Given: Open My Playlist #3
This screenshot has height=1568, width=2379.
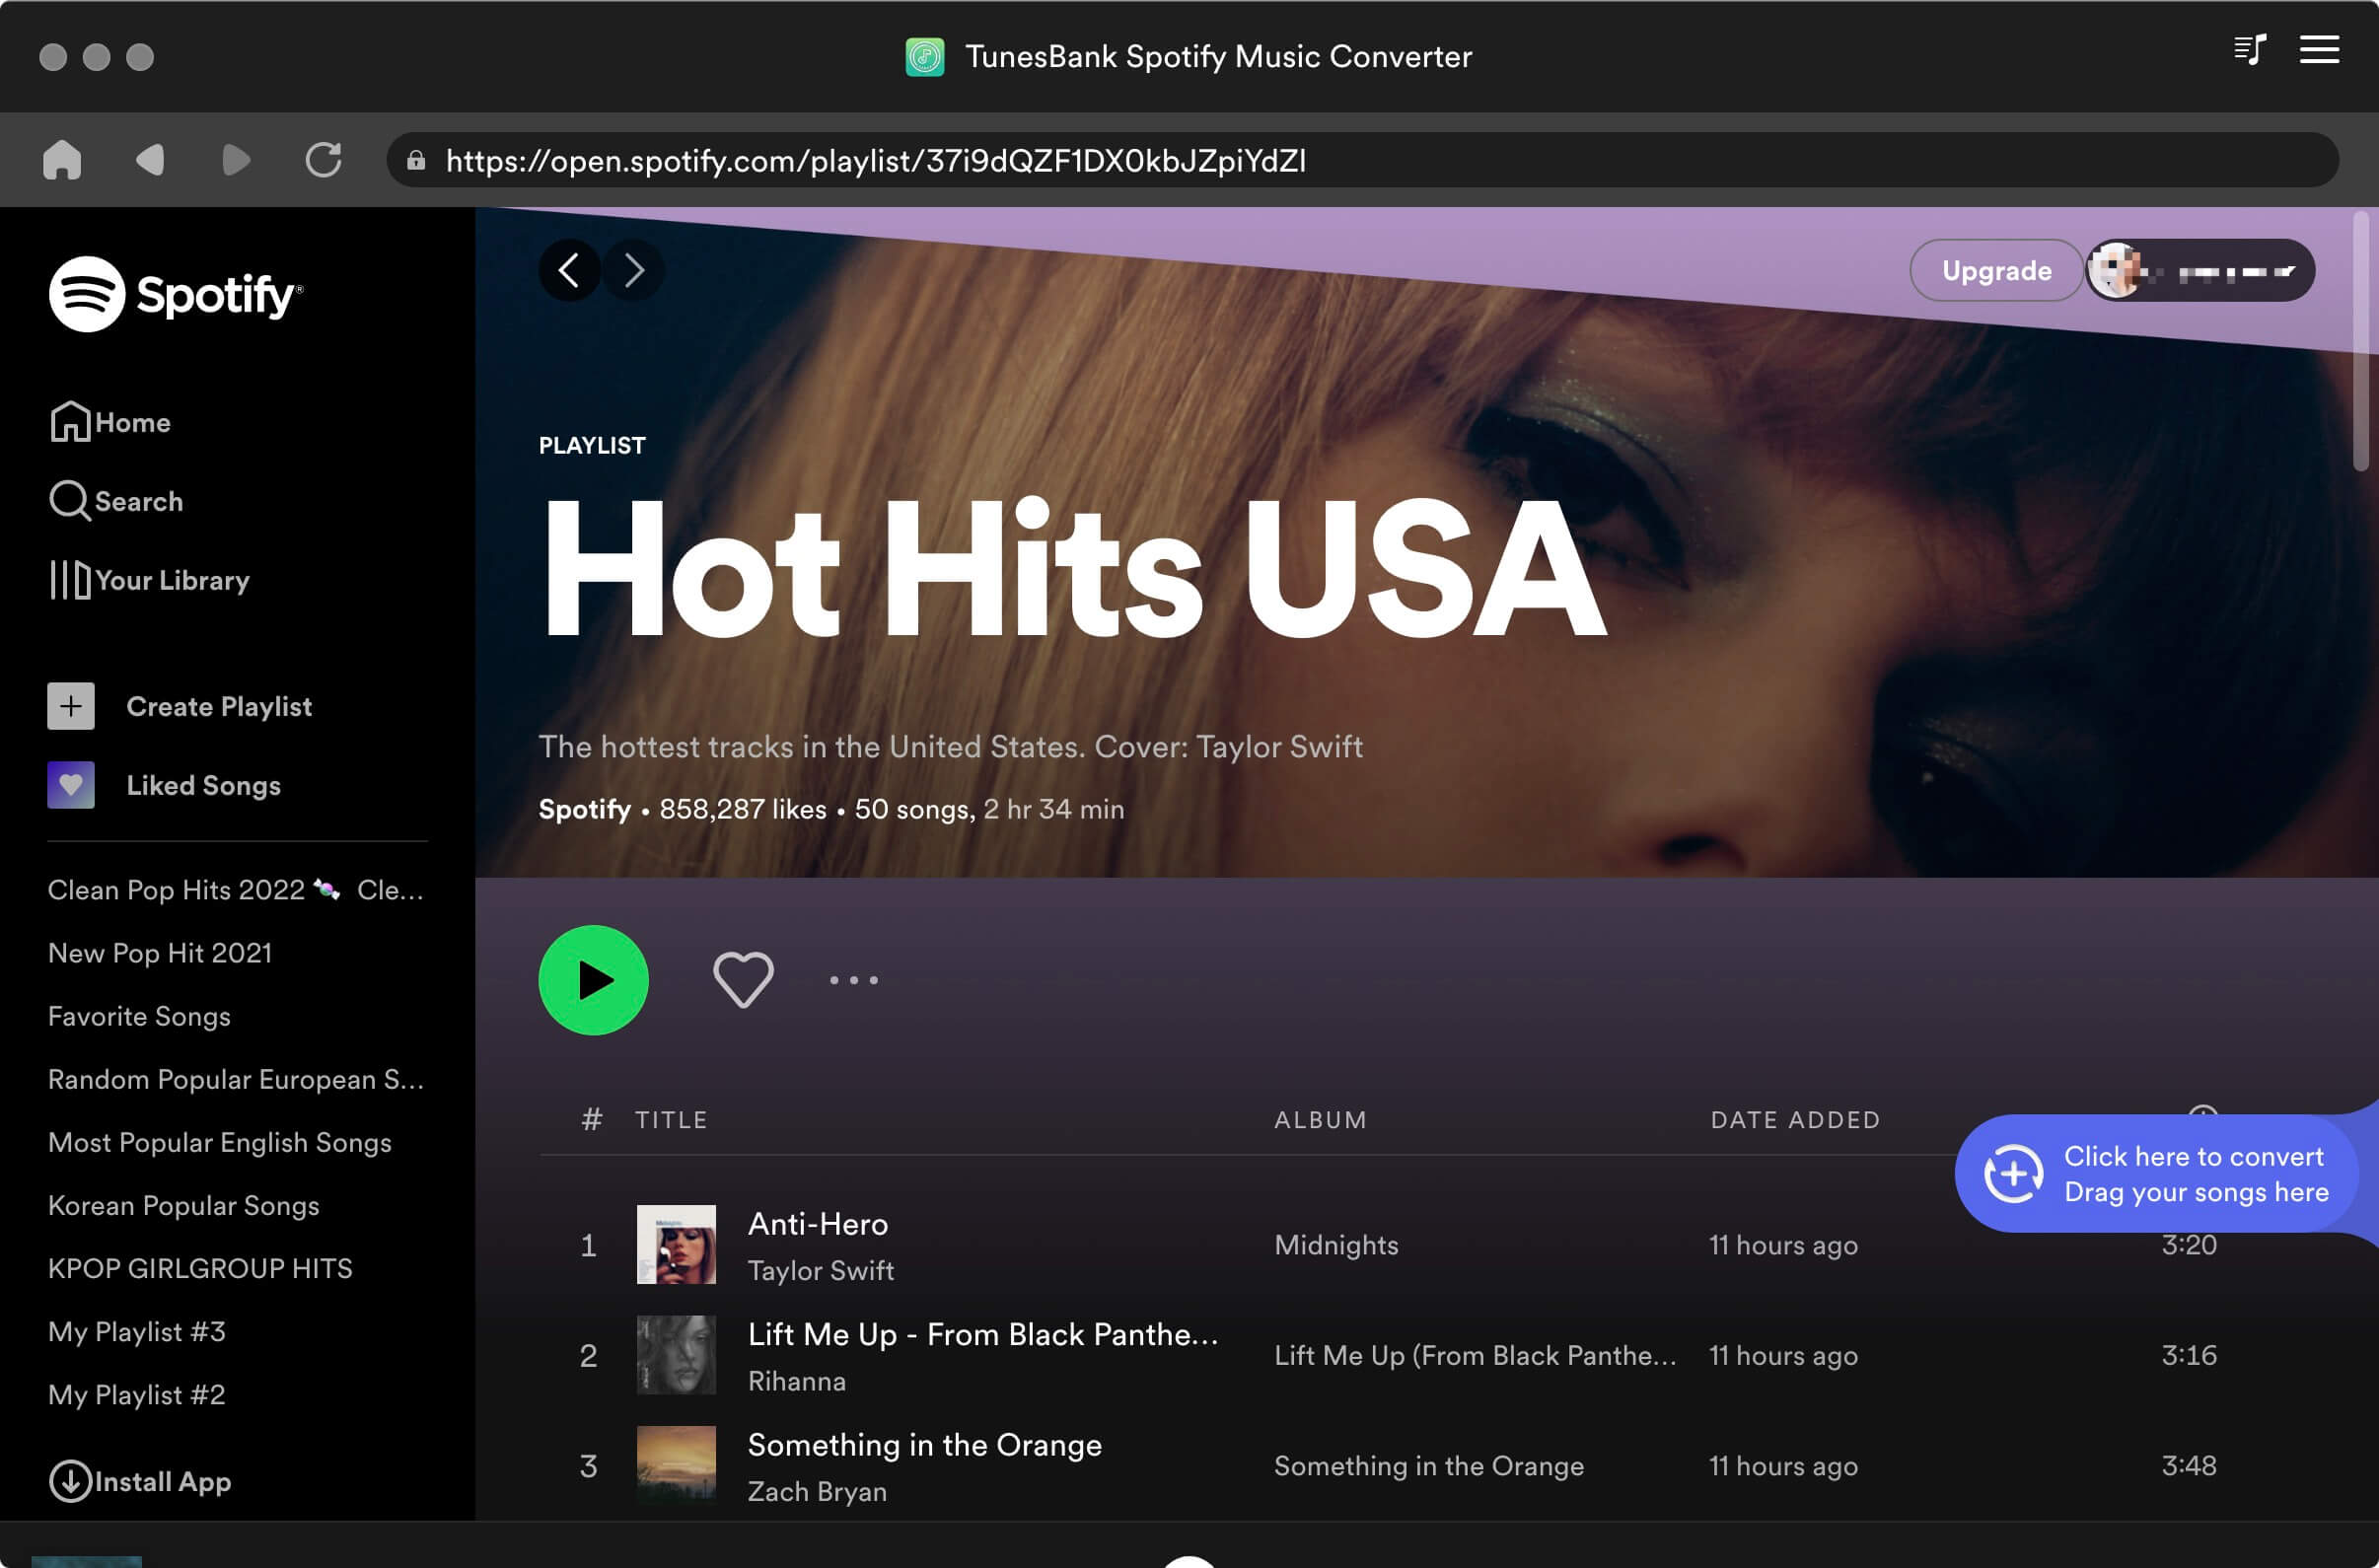Looking at the screenshot, I should pyautogui.click(x=137, y=1331).
